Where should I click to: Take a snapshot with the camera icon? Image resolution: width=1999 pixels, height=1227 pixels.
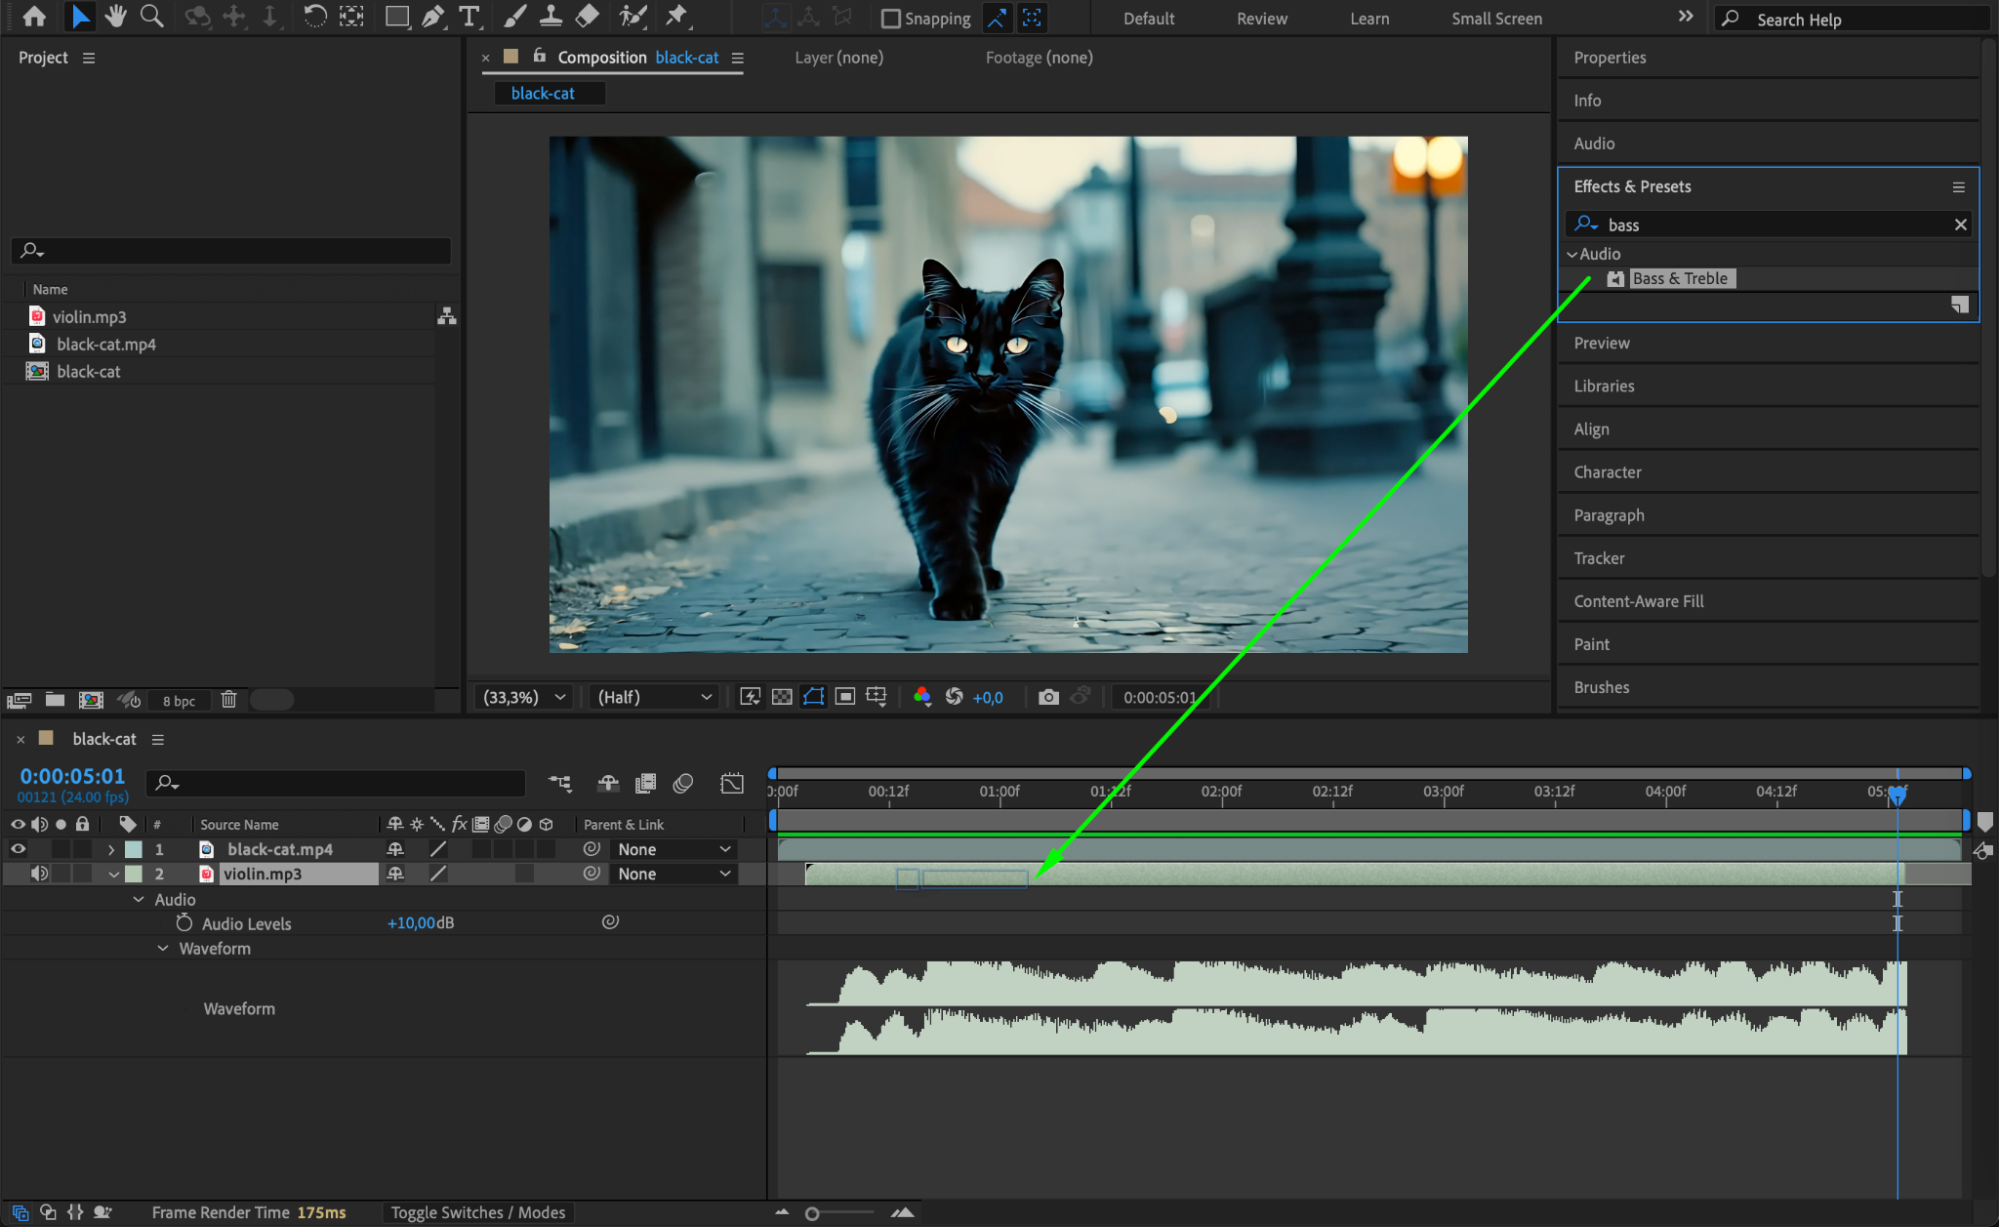click(1048, 697)
